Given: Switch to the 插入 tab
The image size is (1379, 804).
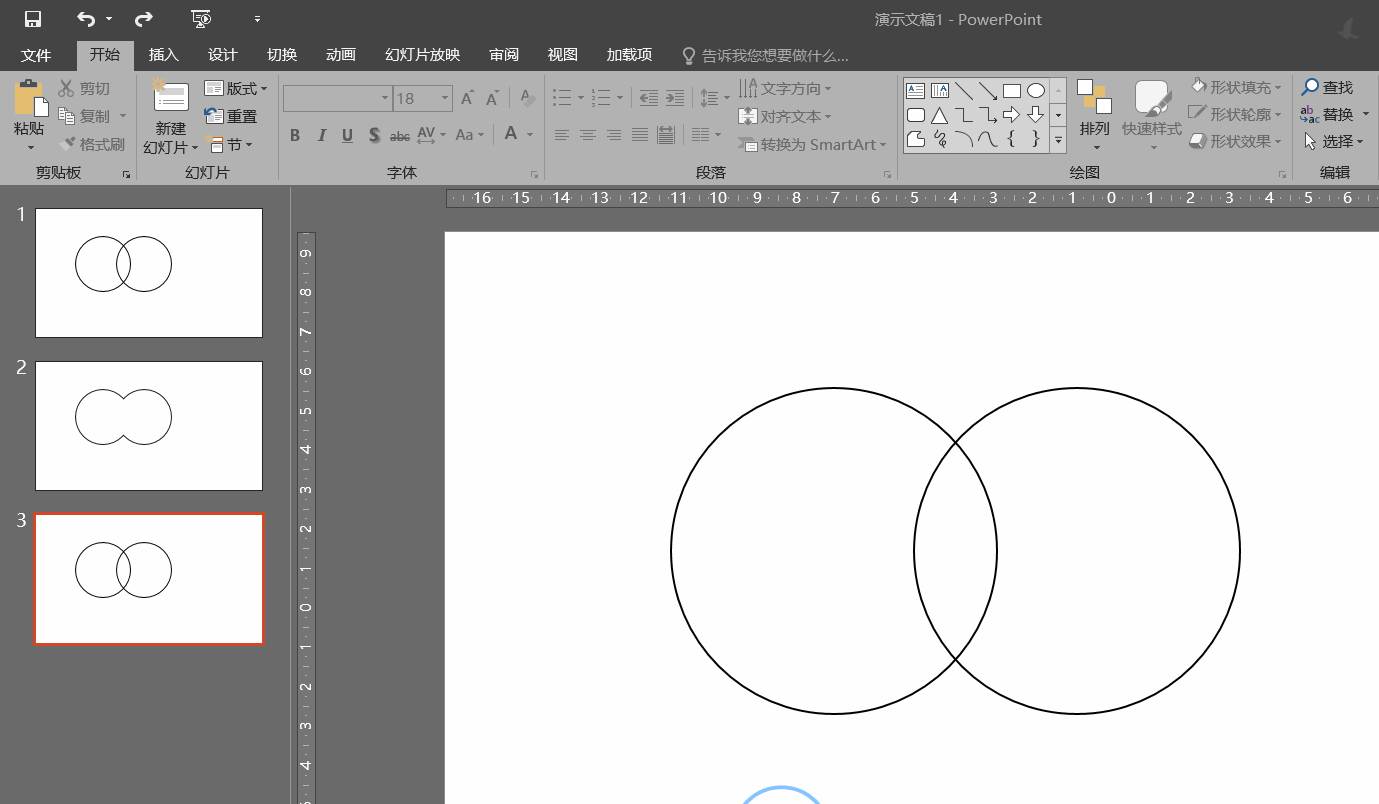Looking at the screenshot, I should (163, 55).
